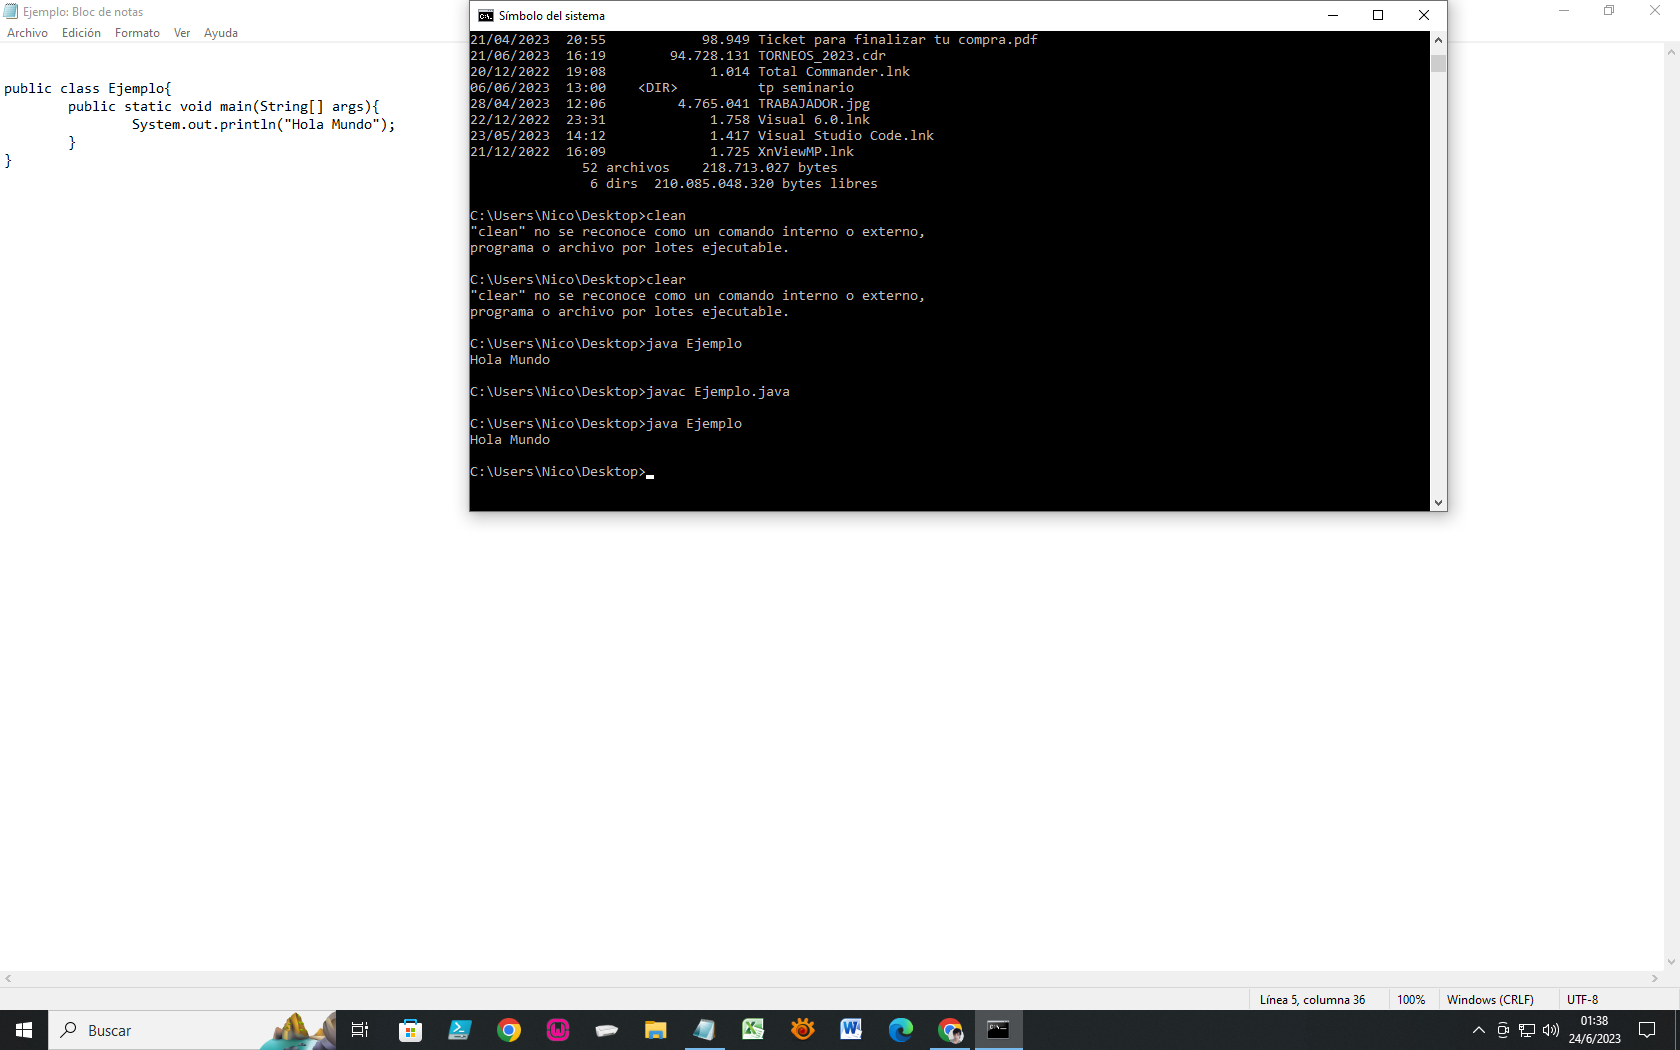The width and height of the screenshot is (1680, 1050).
Task: Click the Meet Now tray icon
Action: [1503, 1030]
